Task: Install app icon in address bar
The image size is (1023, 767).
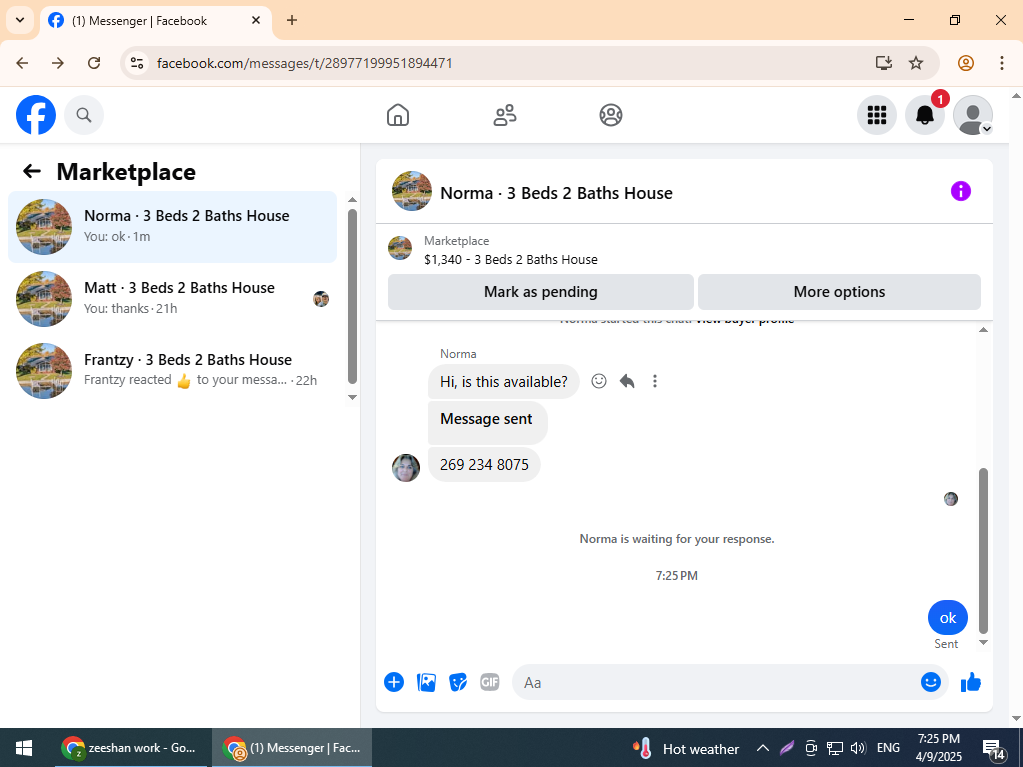Action: tap(883, 63)
